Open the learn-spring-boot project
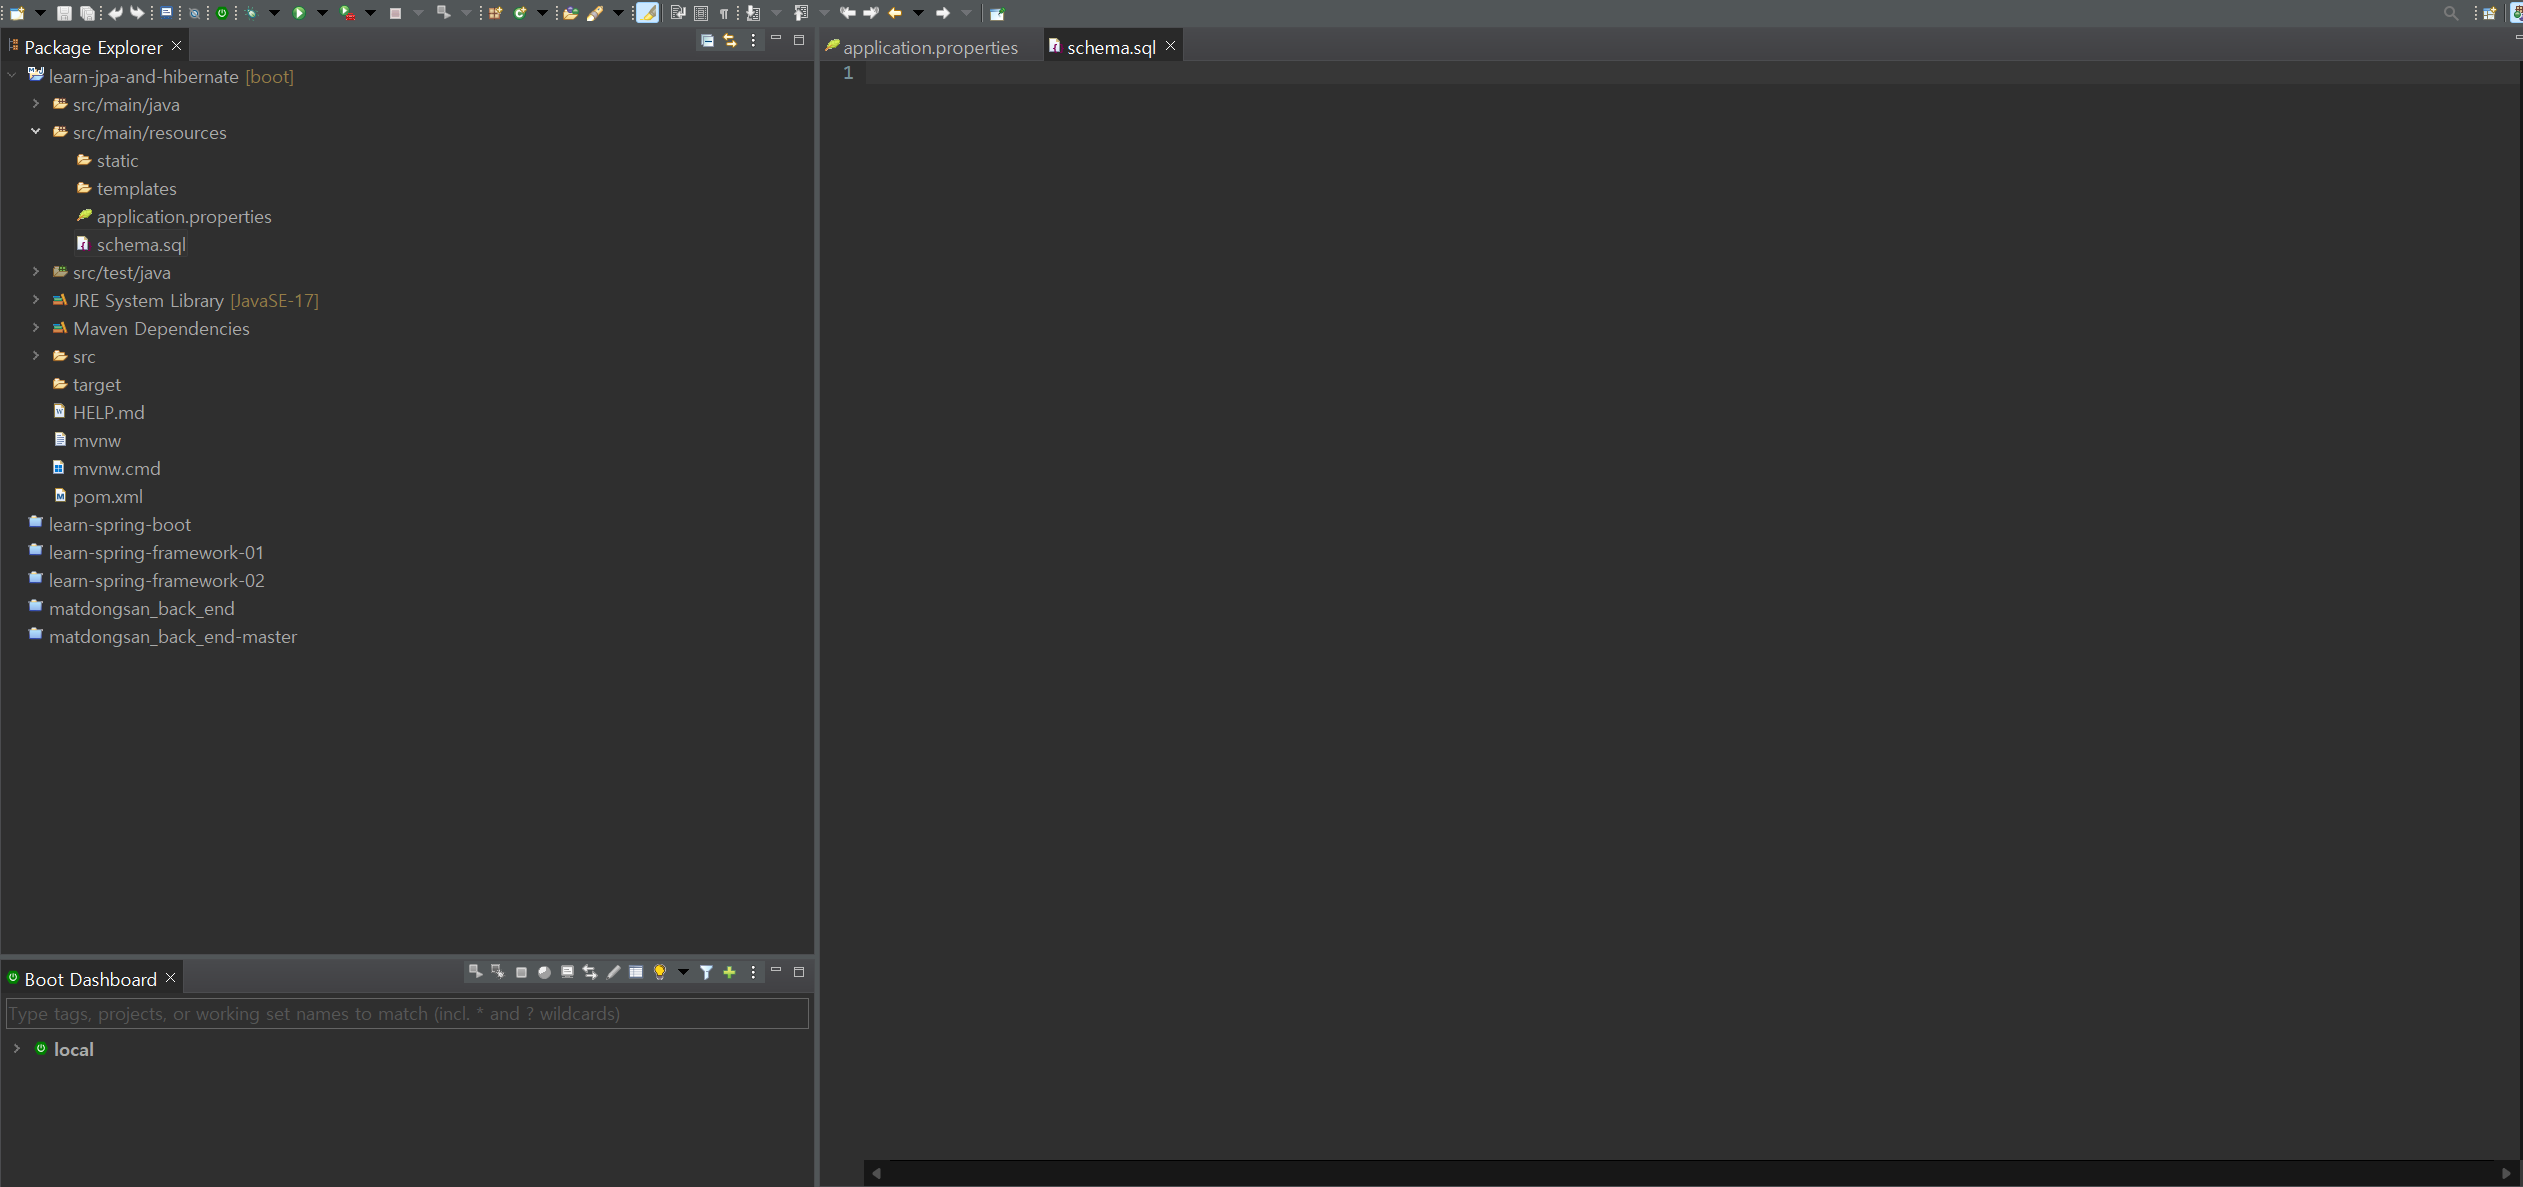 121,524
